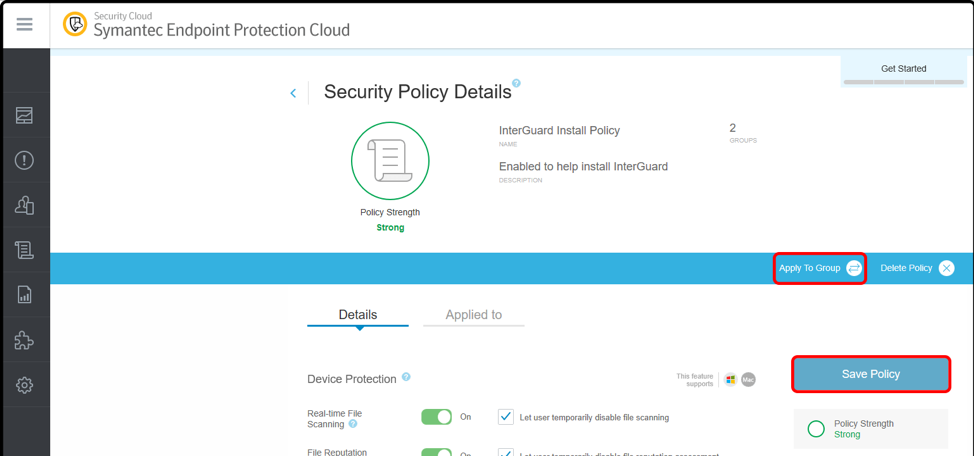
Task: Toggle the File Reputation switch
Action: 437,452
